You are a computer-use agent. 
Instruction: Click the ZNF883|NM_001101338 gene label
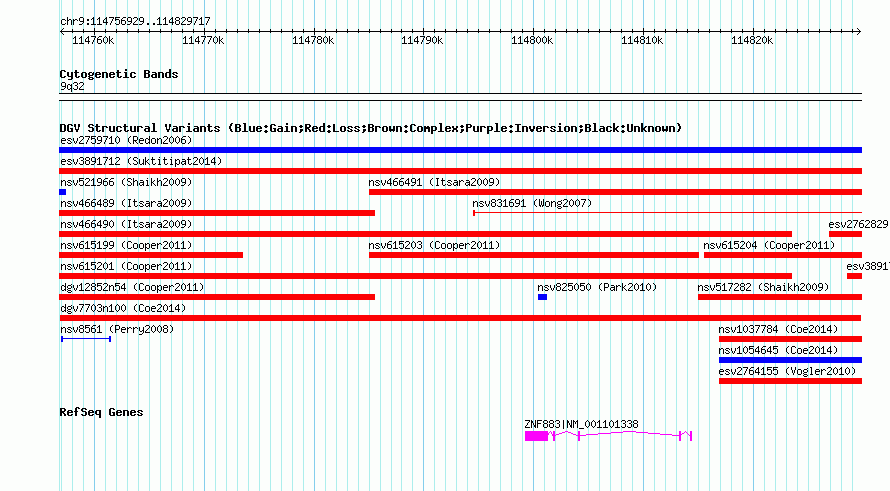[581, 424]
